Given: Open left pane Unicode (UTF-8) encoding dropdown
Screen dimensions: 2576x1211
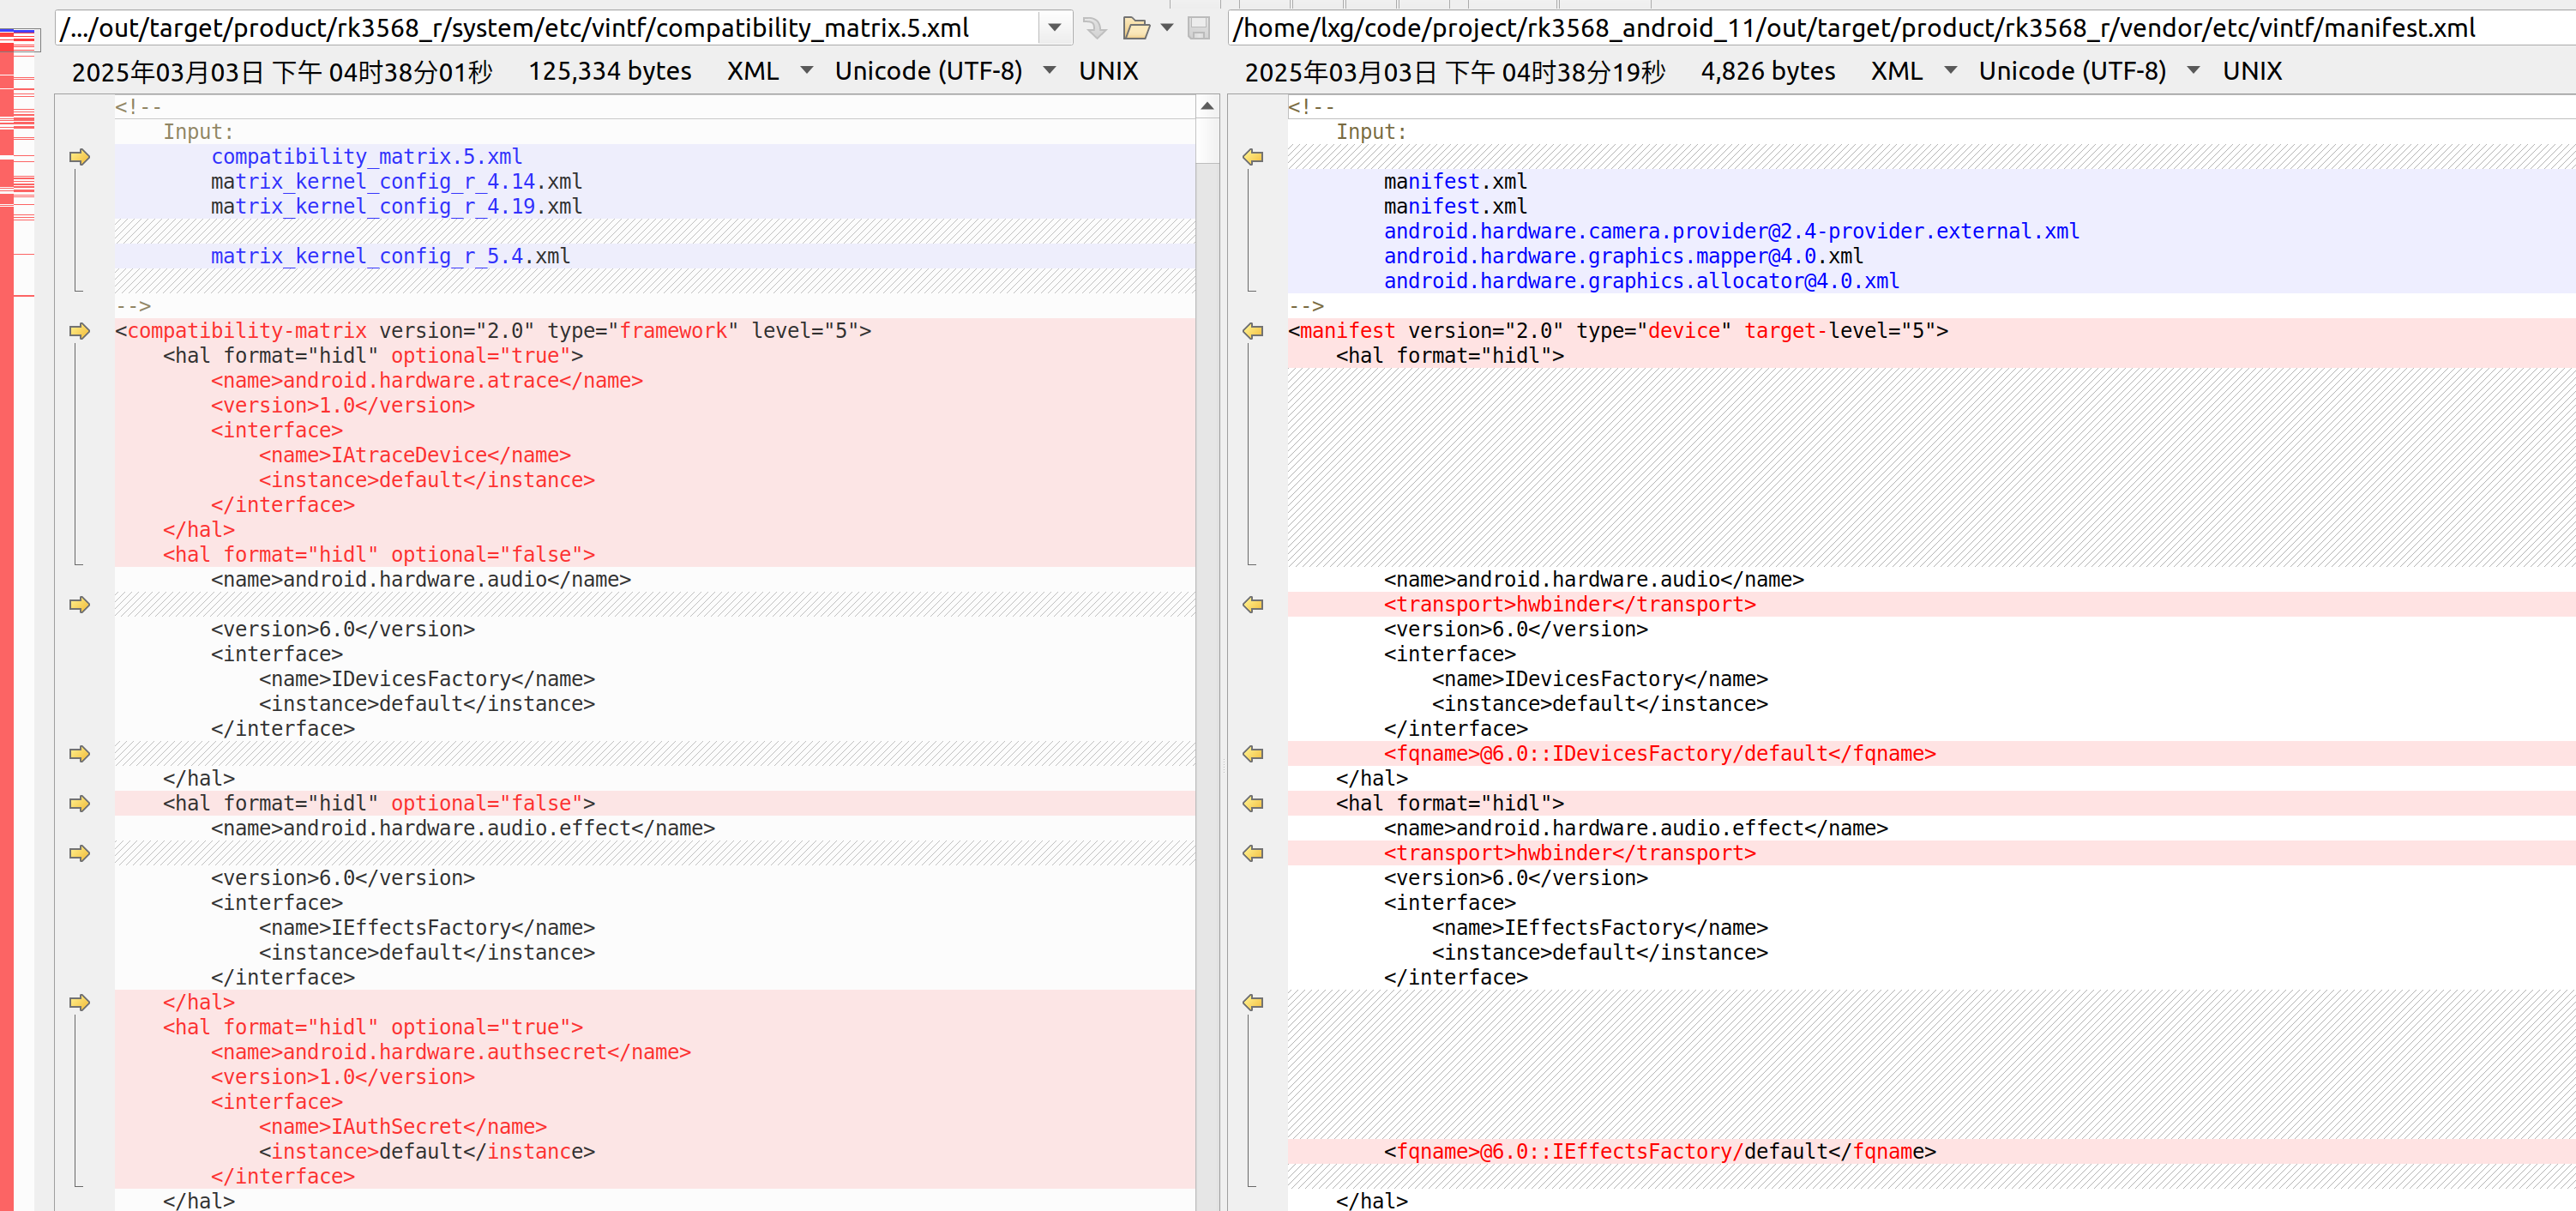Looking at the screenshot, I should point(1049,70).
